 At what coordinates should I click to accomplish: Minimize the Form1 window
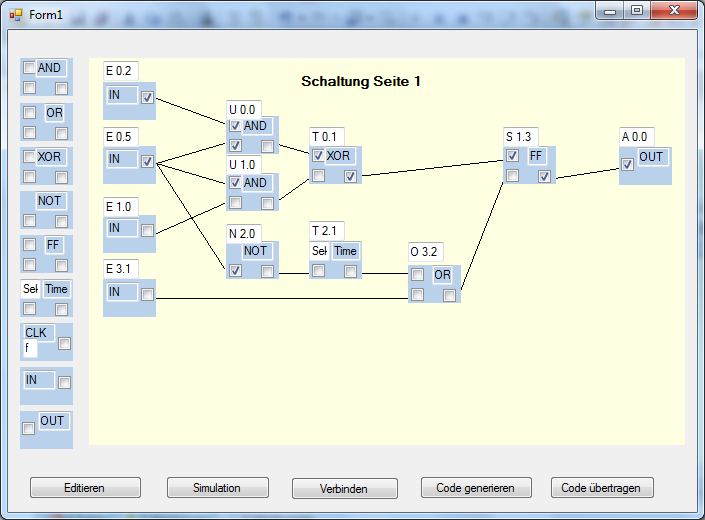(610, 11)
